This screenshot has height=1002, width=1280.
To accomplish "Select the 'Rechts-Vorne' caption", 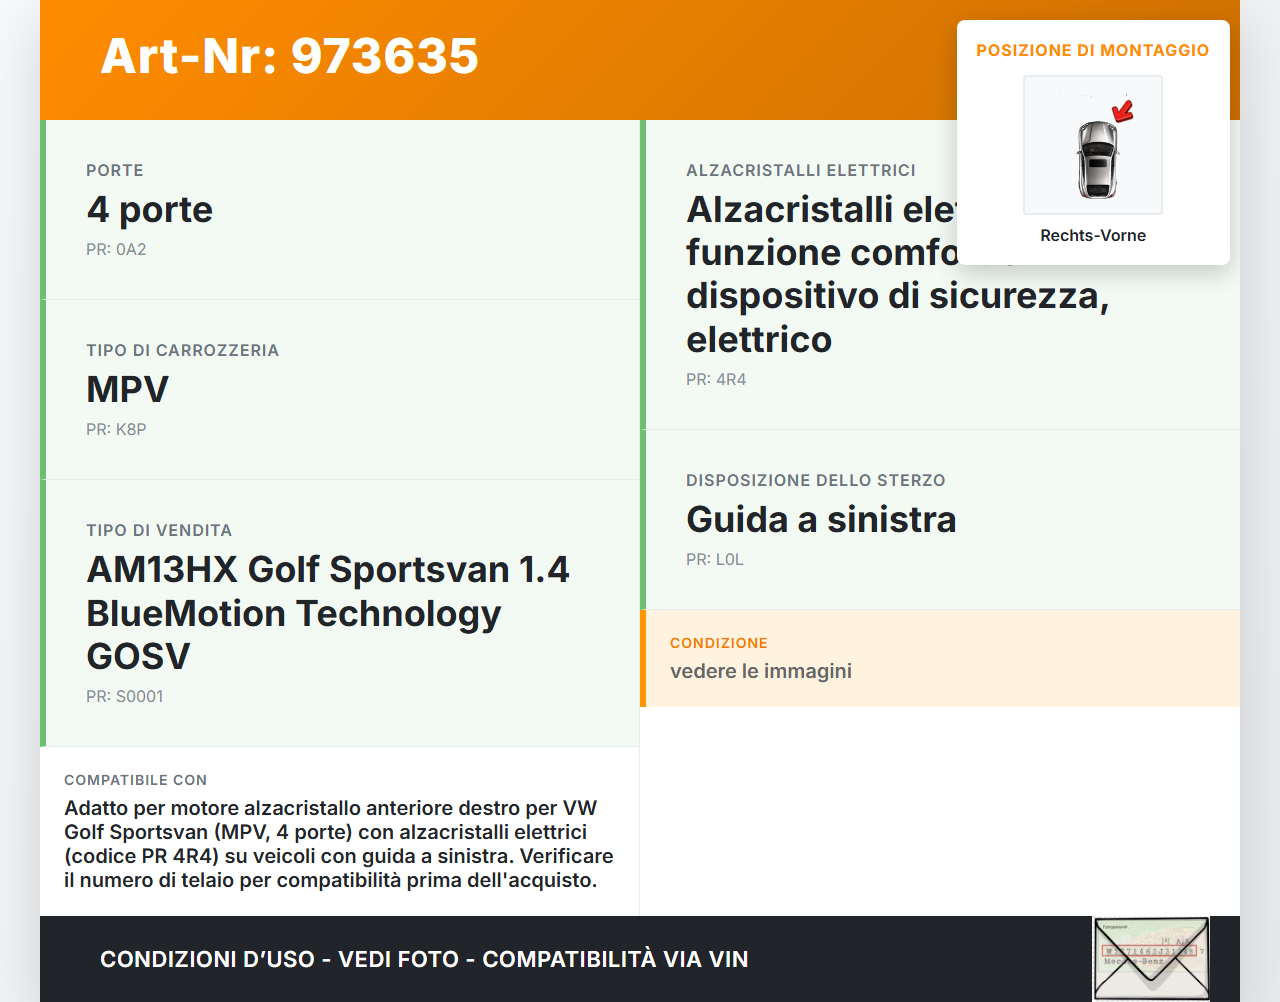I will (1093, 236).
